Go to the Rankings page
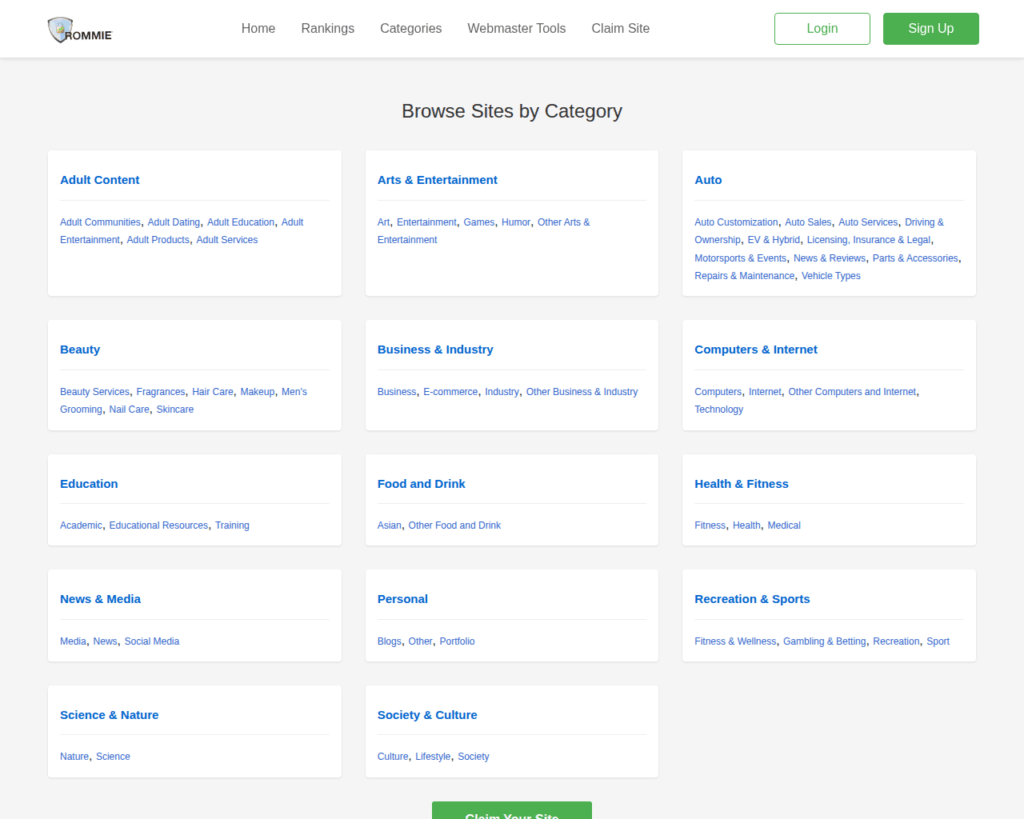The height and width of the screenshot is (819, 1024). (327, 28)
